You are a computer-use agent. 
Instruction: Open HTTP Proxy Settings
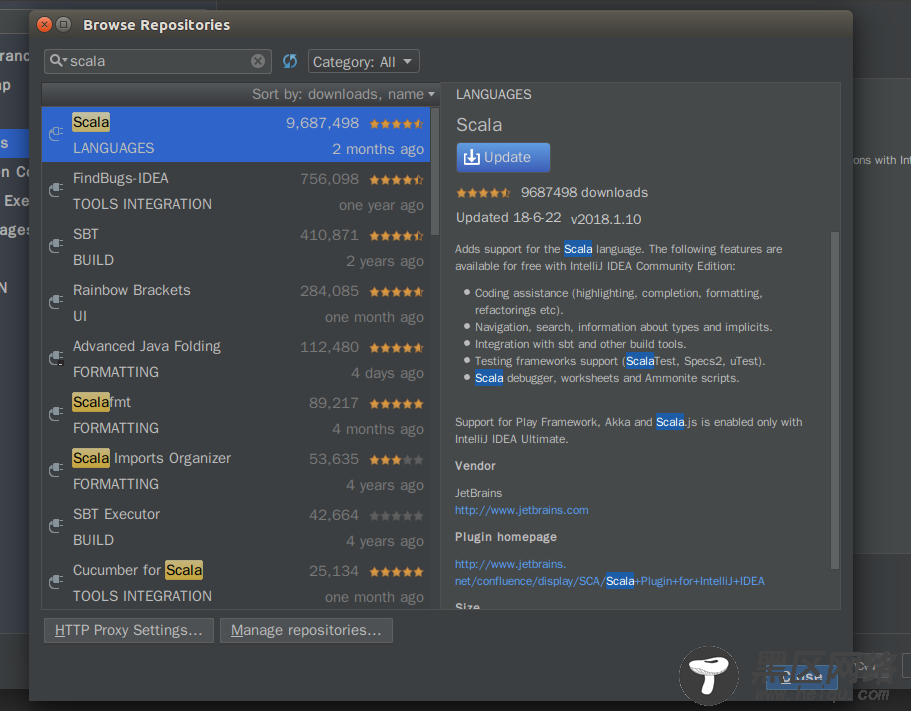[x=129, y=630]
